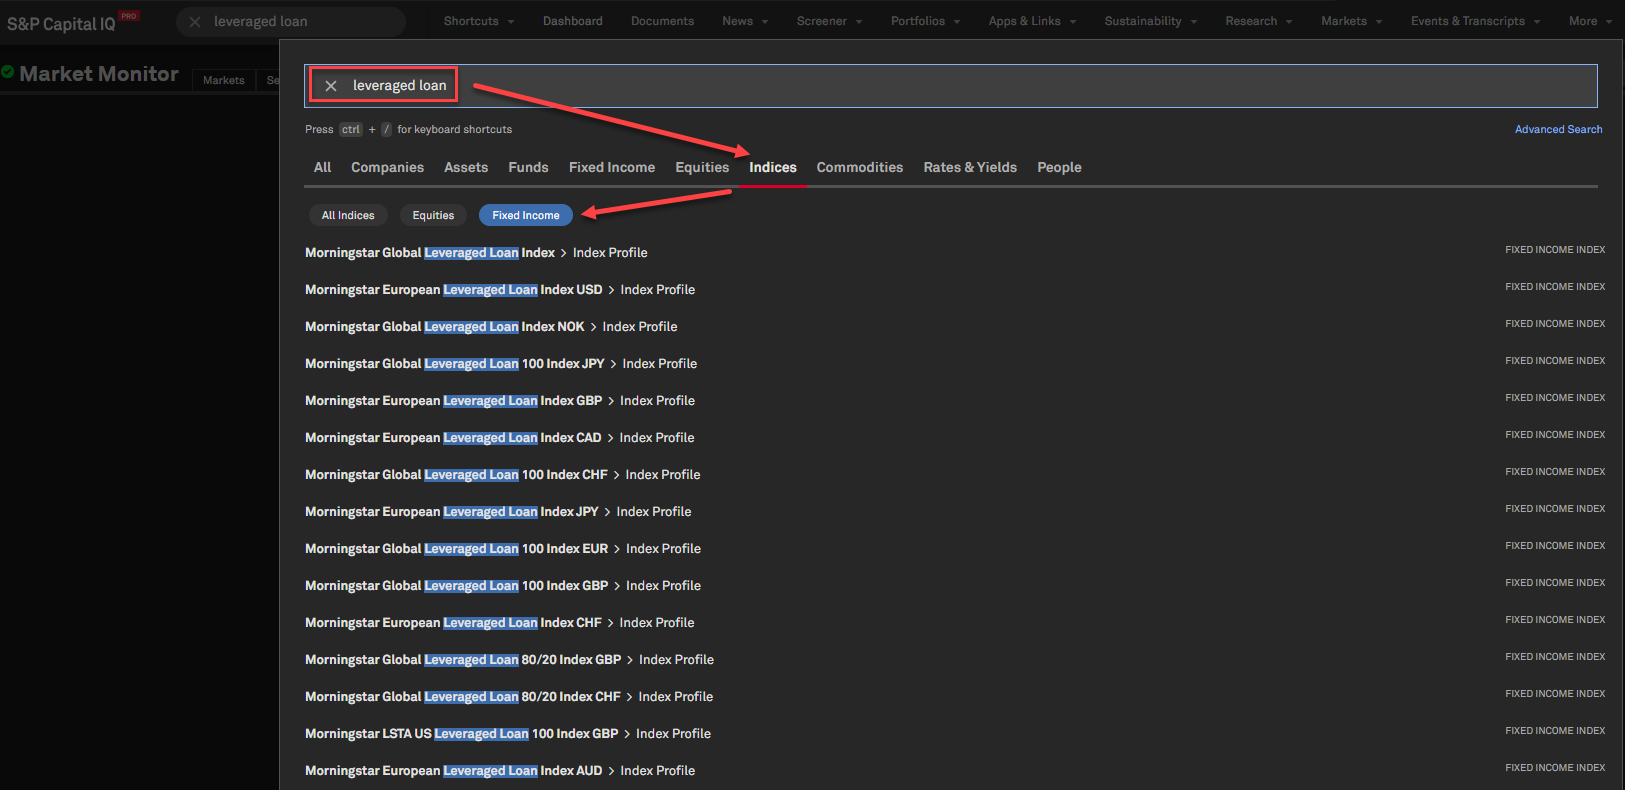Toggle the Fixed Income filter chip

point(526,215)
